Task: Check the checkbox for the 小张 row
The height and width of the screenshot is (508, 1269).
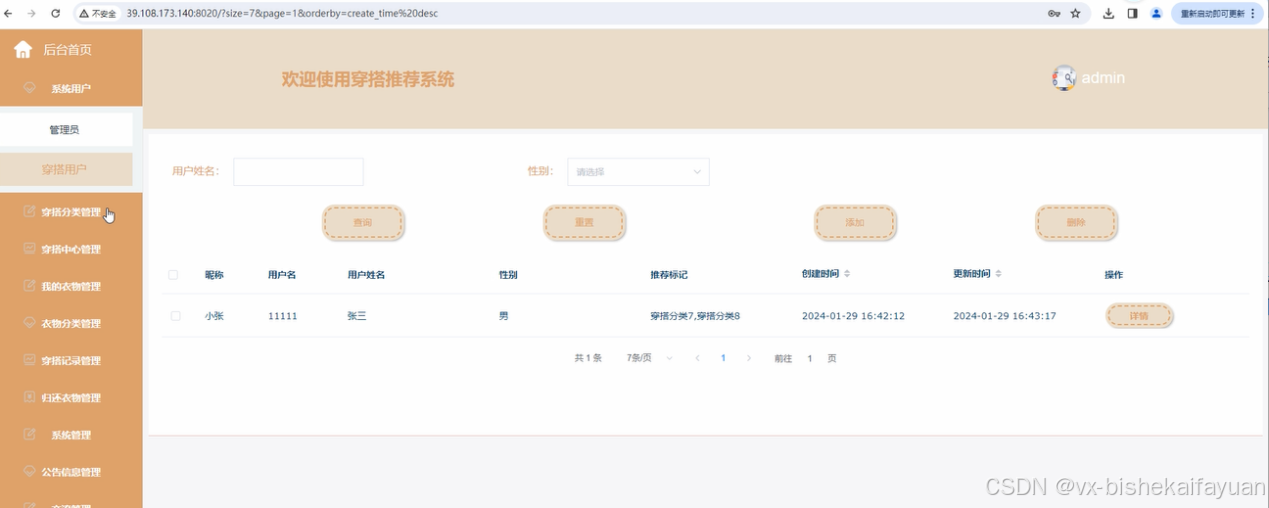Action: tap(175, 316)
